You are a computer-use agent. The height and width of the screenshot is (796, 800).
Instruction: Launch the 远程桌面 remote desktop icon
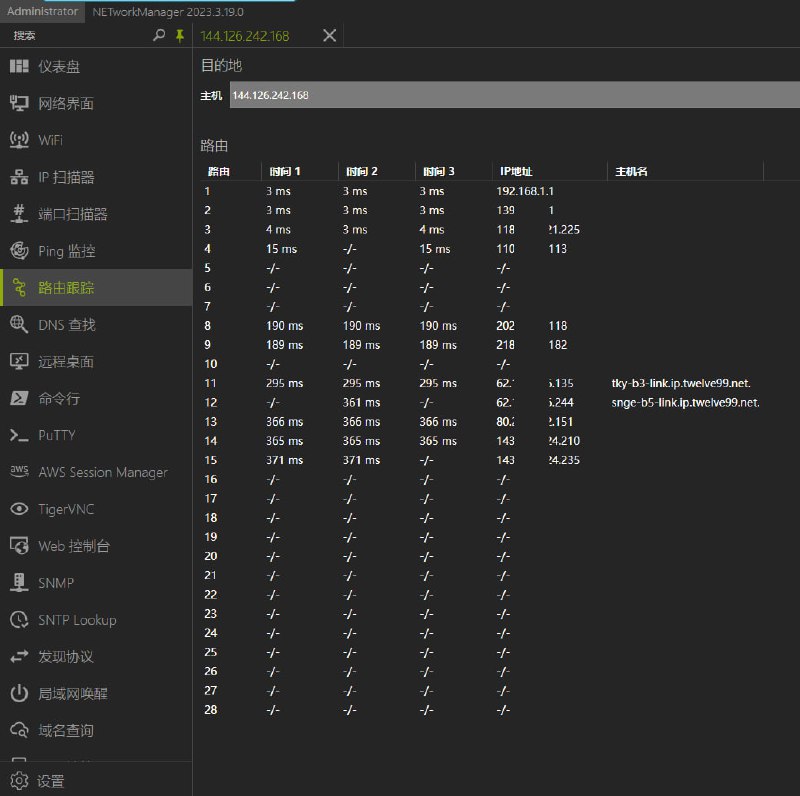(19, 362)
